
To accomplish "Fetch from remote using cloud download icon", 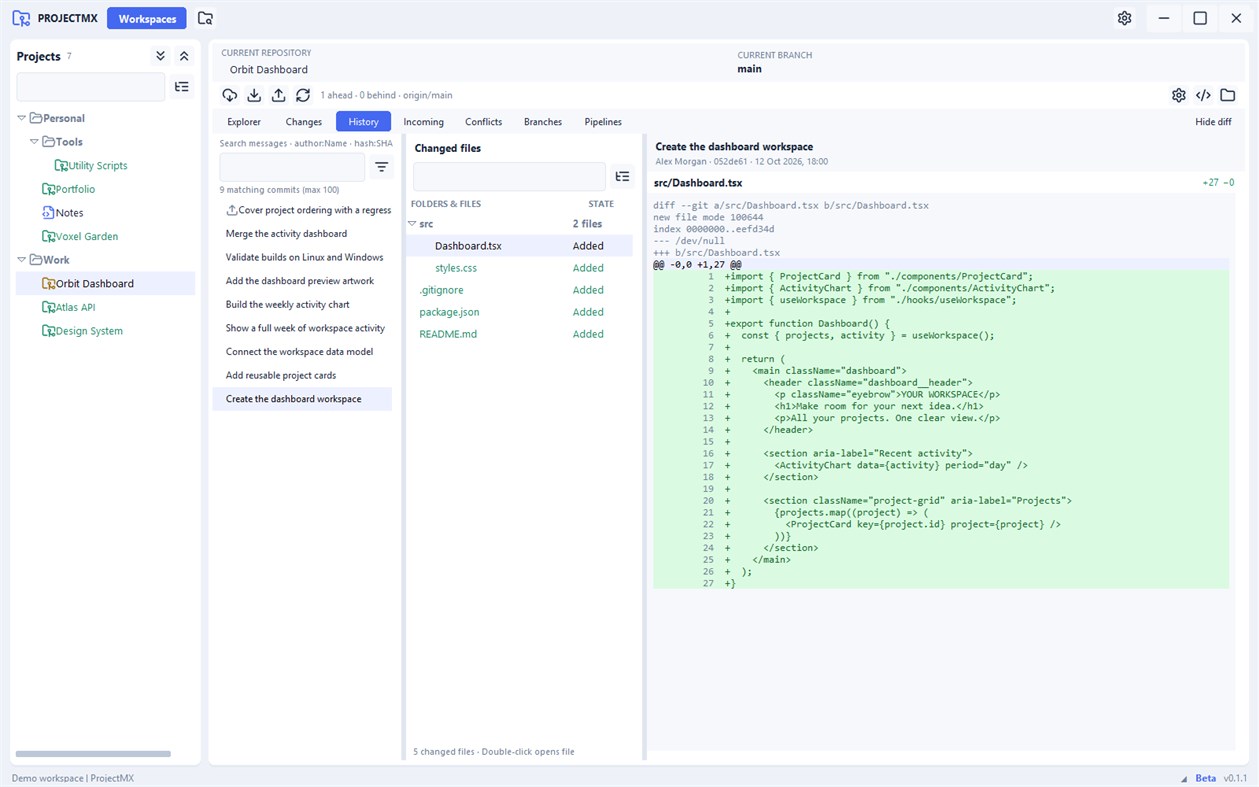I will [230, 95].
